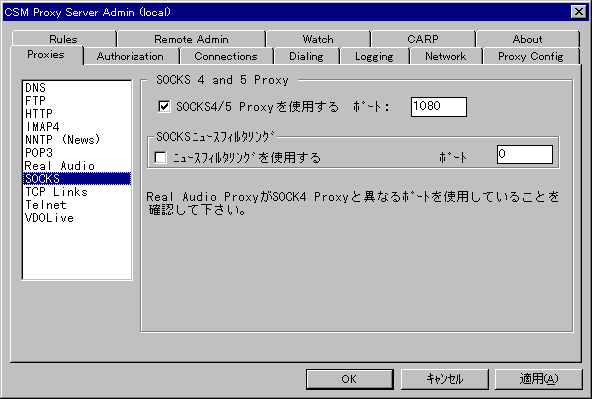592x399 pixels.
Task: Open the Proxy Config tab
Action: pyautogui.click(x=530, y=56)
